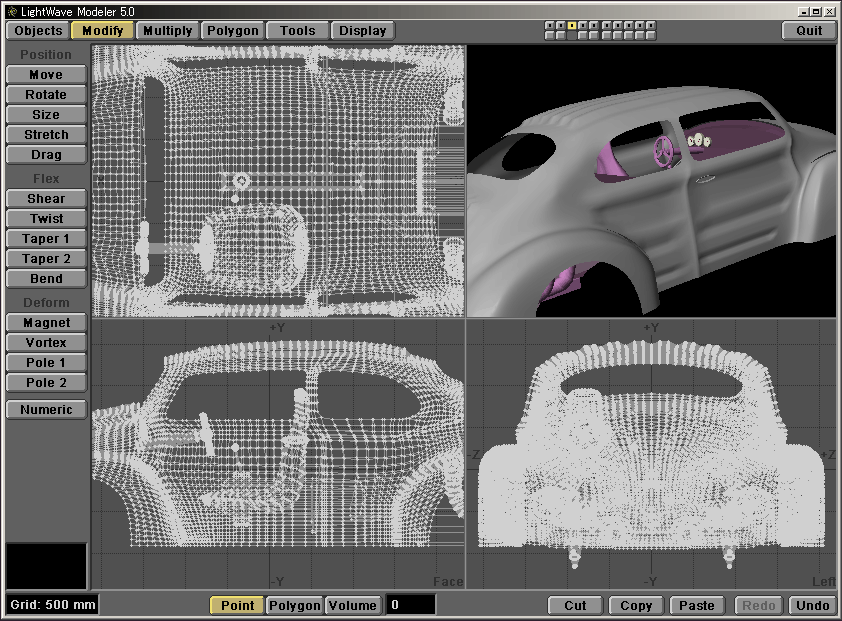
Task: Activate the highlighted foreground layer 3 button
Action: 572,25
